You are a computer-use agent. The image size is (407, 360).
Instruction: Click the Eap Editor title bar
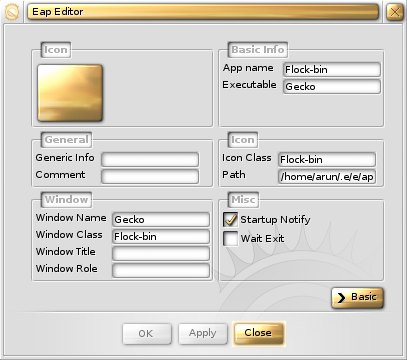(203, 12)
